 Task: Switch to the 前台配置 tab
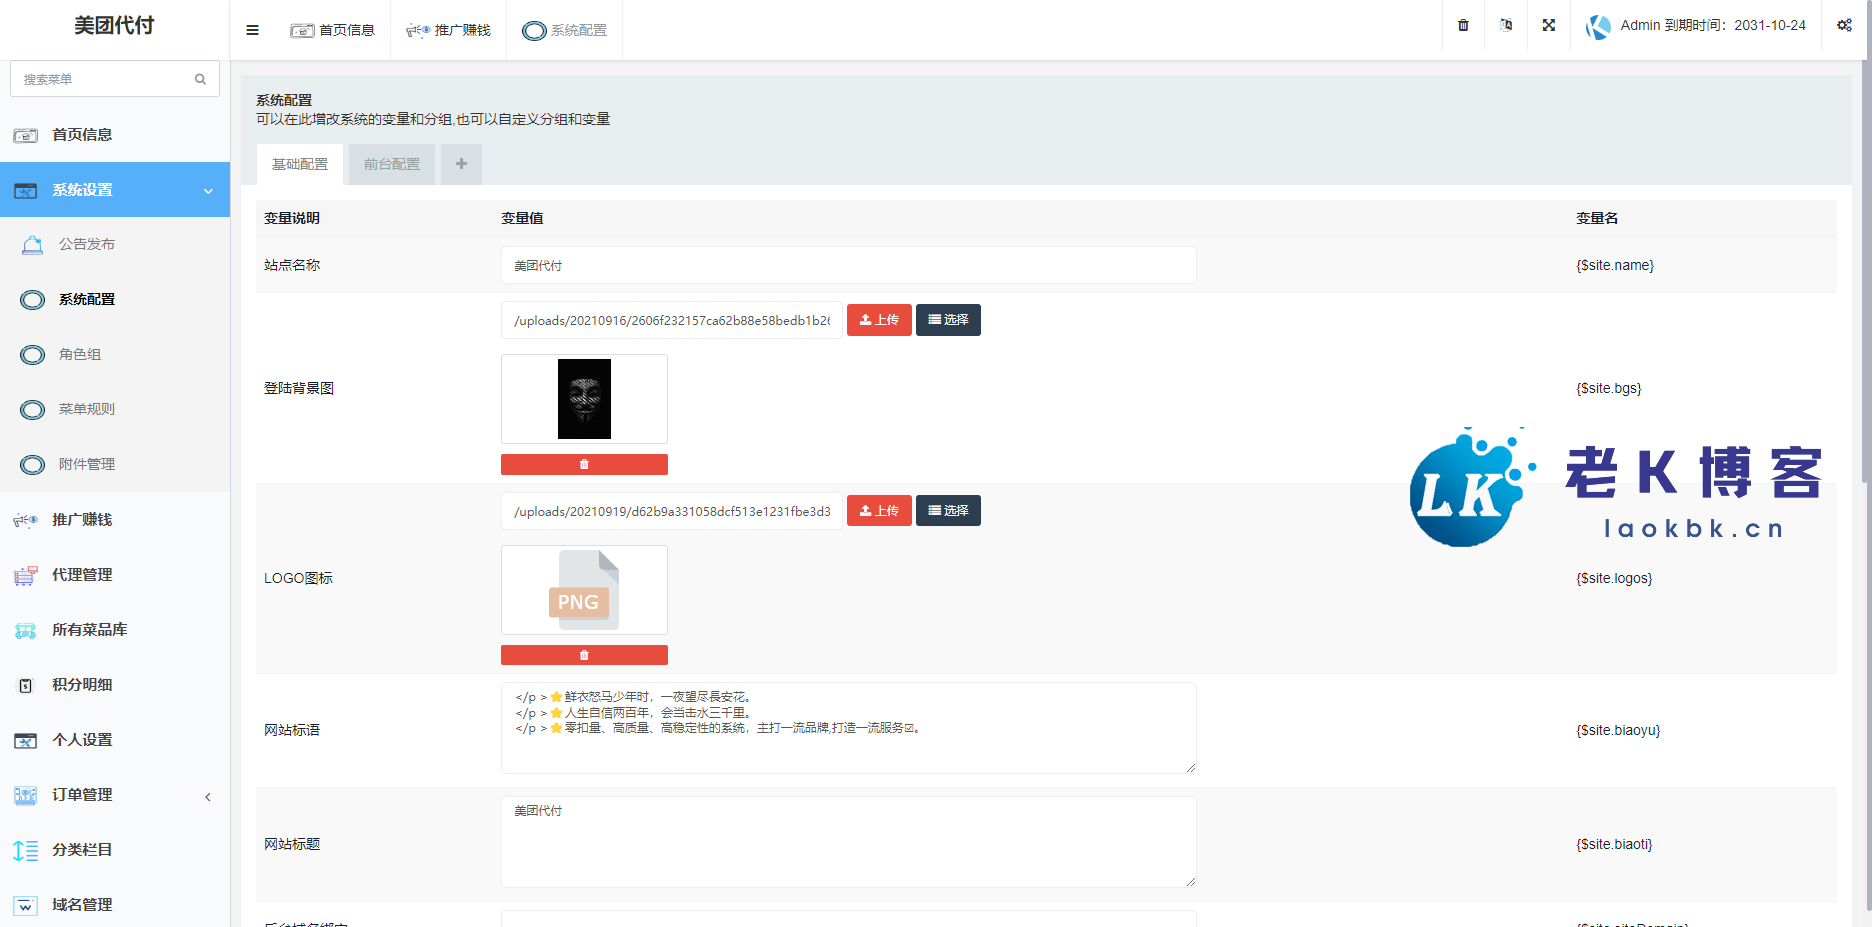click(392, 164)
